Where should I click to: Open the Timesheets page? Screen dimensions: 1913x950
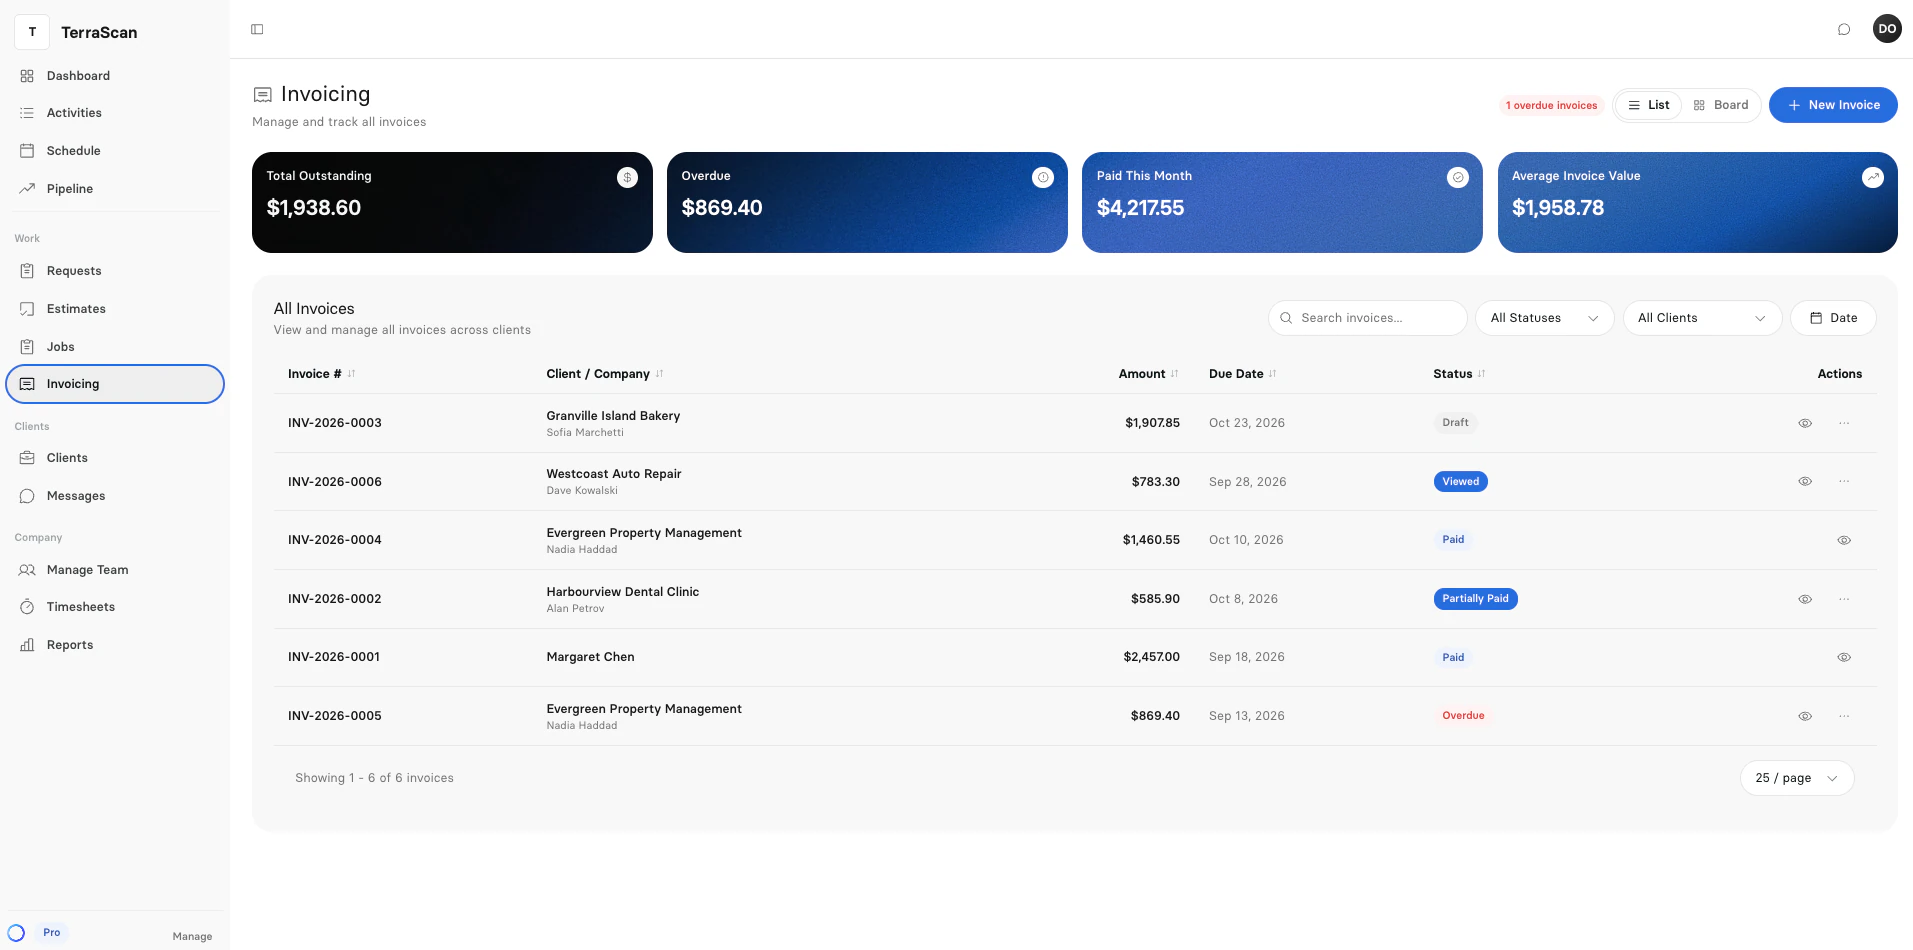[115, 607]
